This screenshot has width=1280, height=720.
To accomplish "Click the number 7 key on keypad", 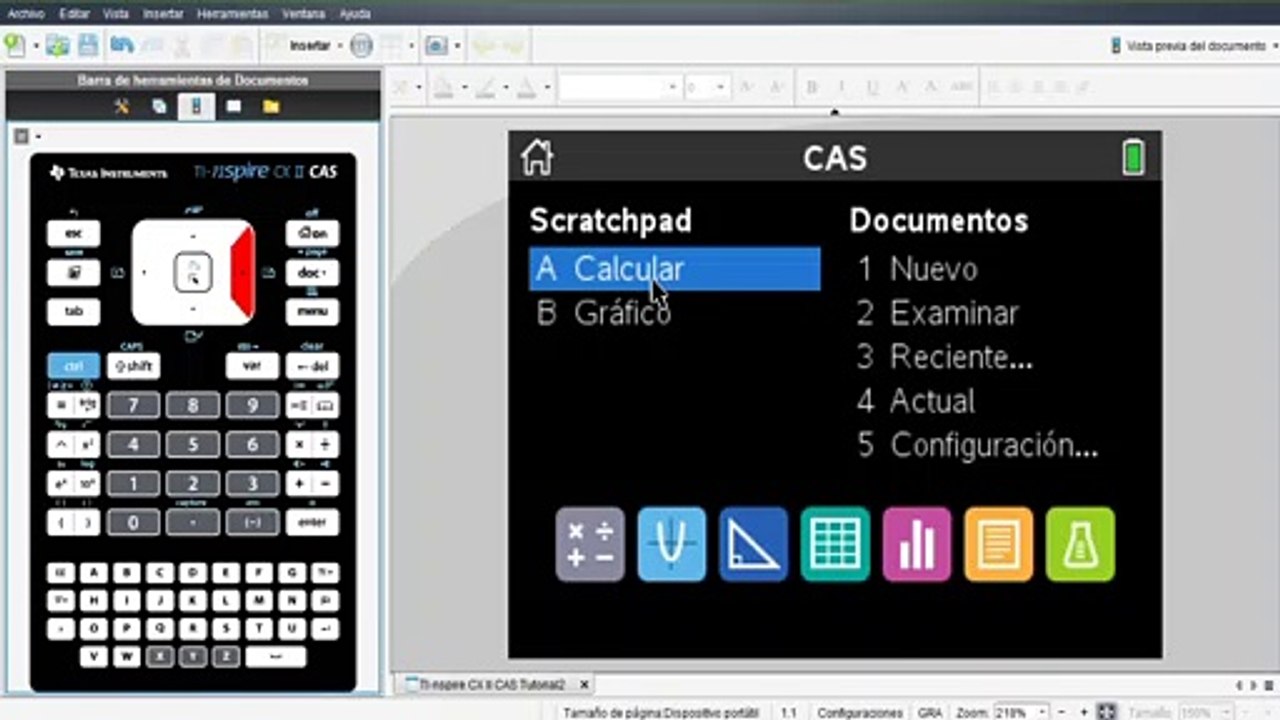I will [x=133, y=405].
